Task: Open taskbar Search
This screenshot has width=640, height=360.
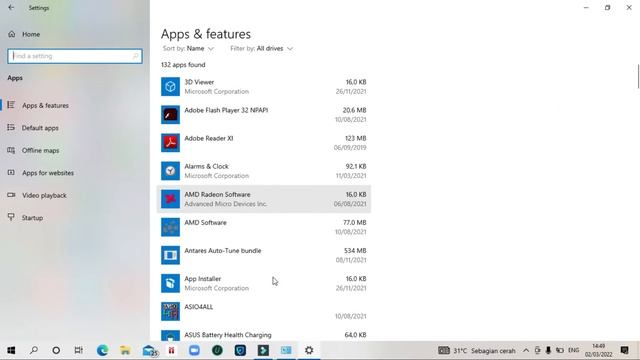Action: click(x=34, y=350)
